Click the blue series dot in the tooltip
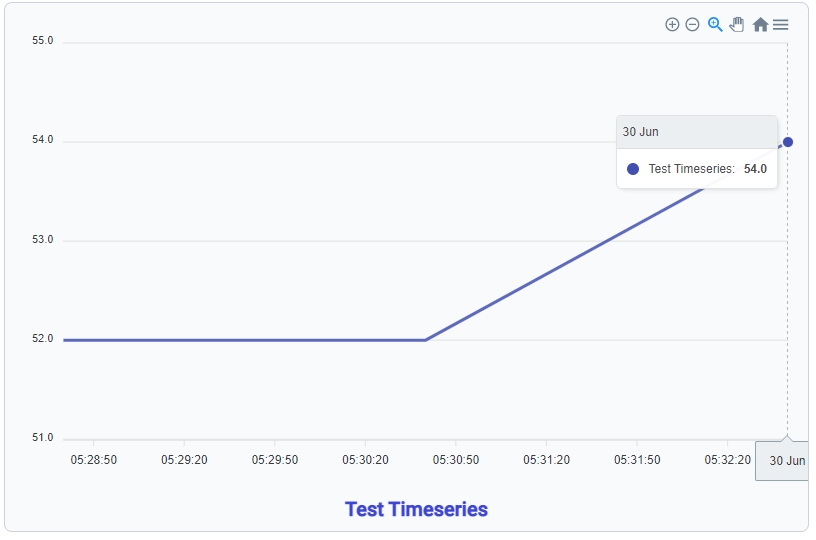The width and height of the screenshot is (816, 540). [x=633, y=169]
